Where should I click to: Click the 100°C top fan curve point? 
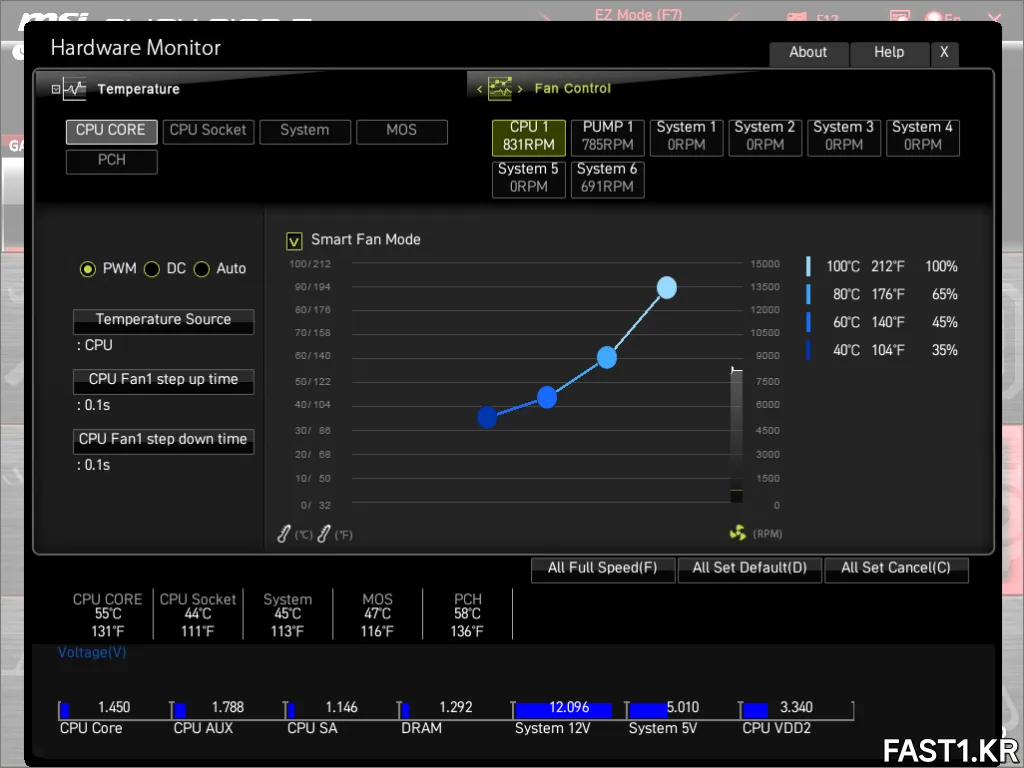point(667,287)
